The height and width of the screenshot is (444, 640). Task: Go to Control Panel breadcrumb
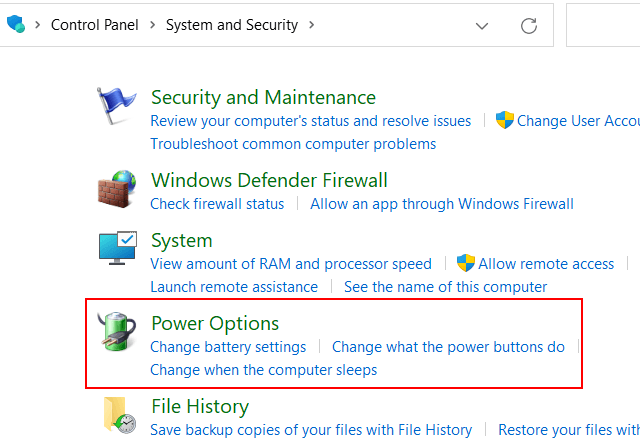click(x=95, y=25)
